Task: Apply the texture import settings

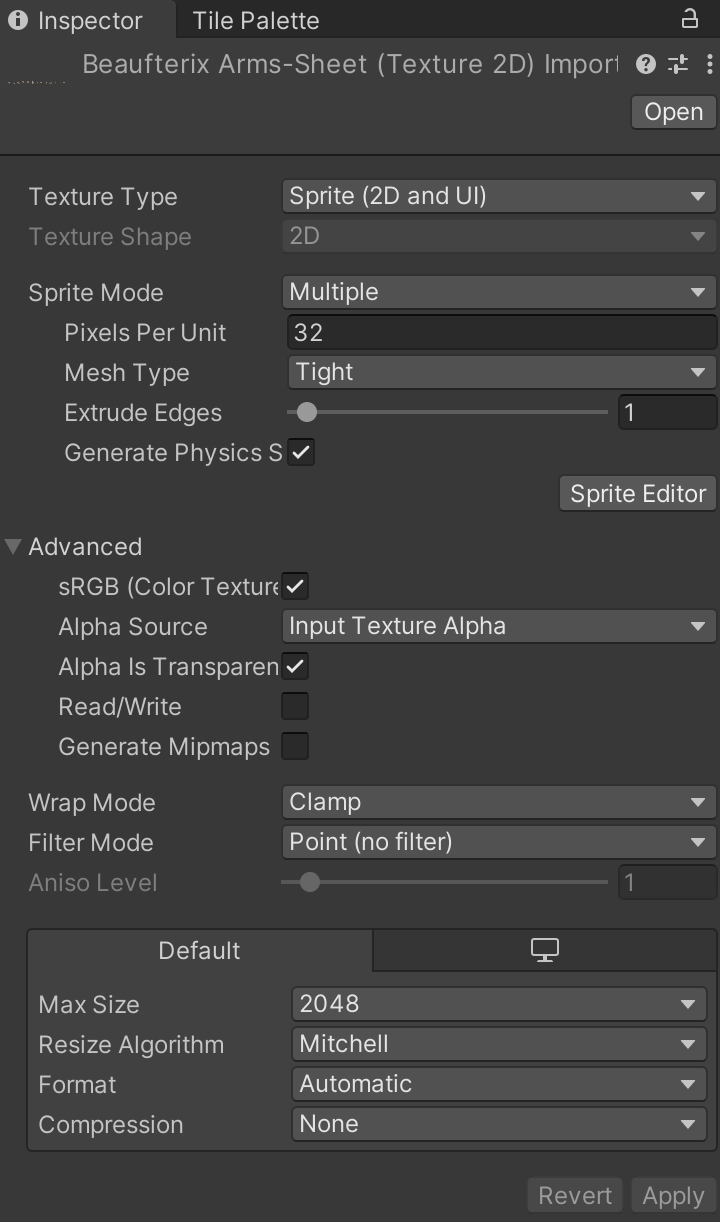Action: [x=672, y=1195]
